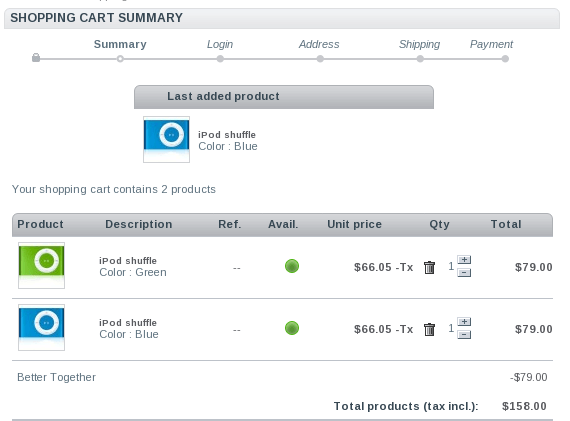Click the Summary step marker dot
This screenshot has height=421, width=570.
[x=120, y=59]
